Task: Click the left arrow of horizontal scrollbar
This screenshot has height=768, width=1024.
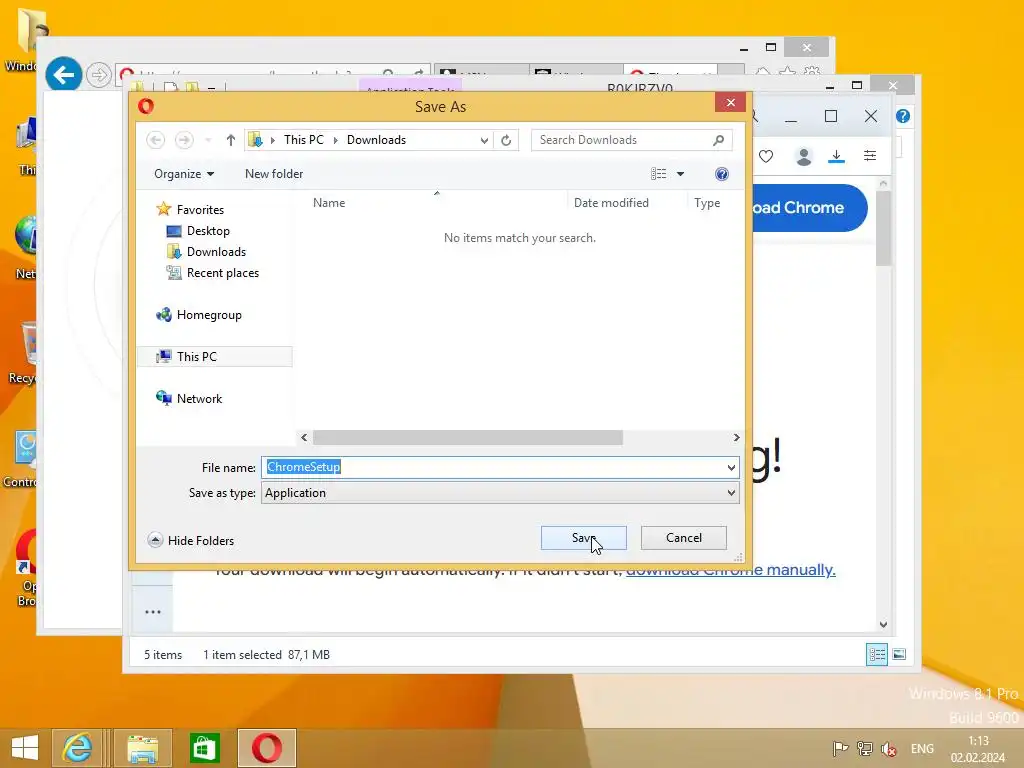Action: click(x=304, y=438)
